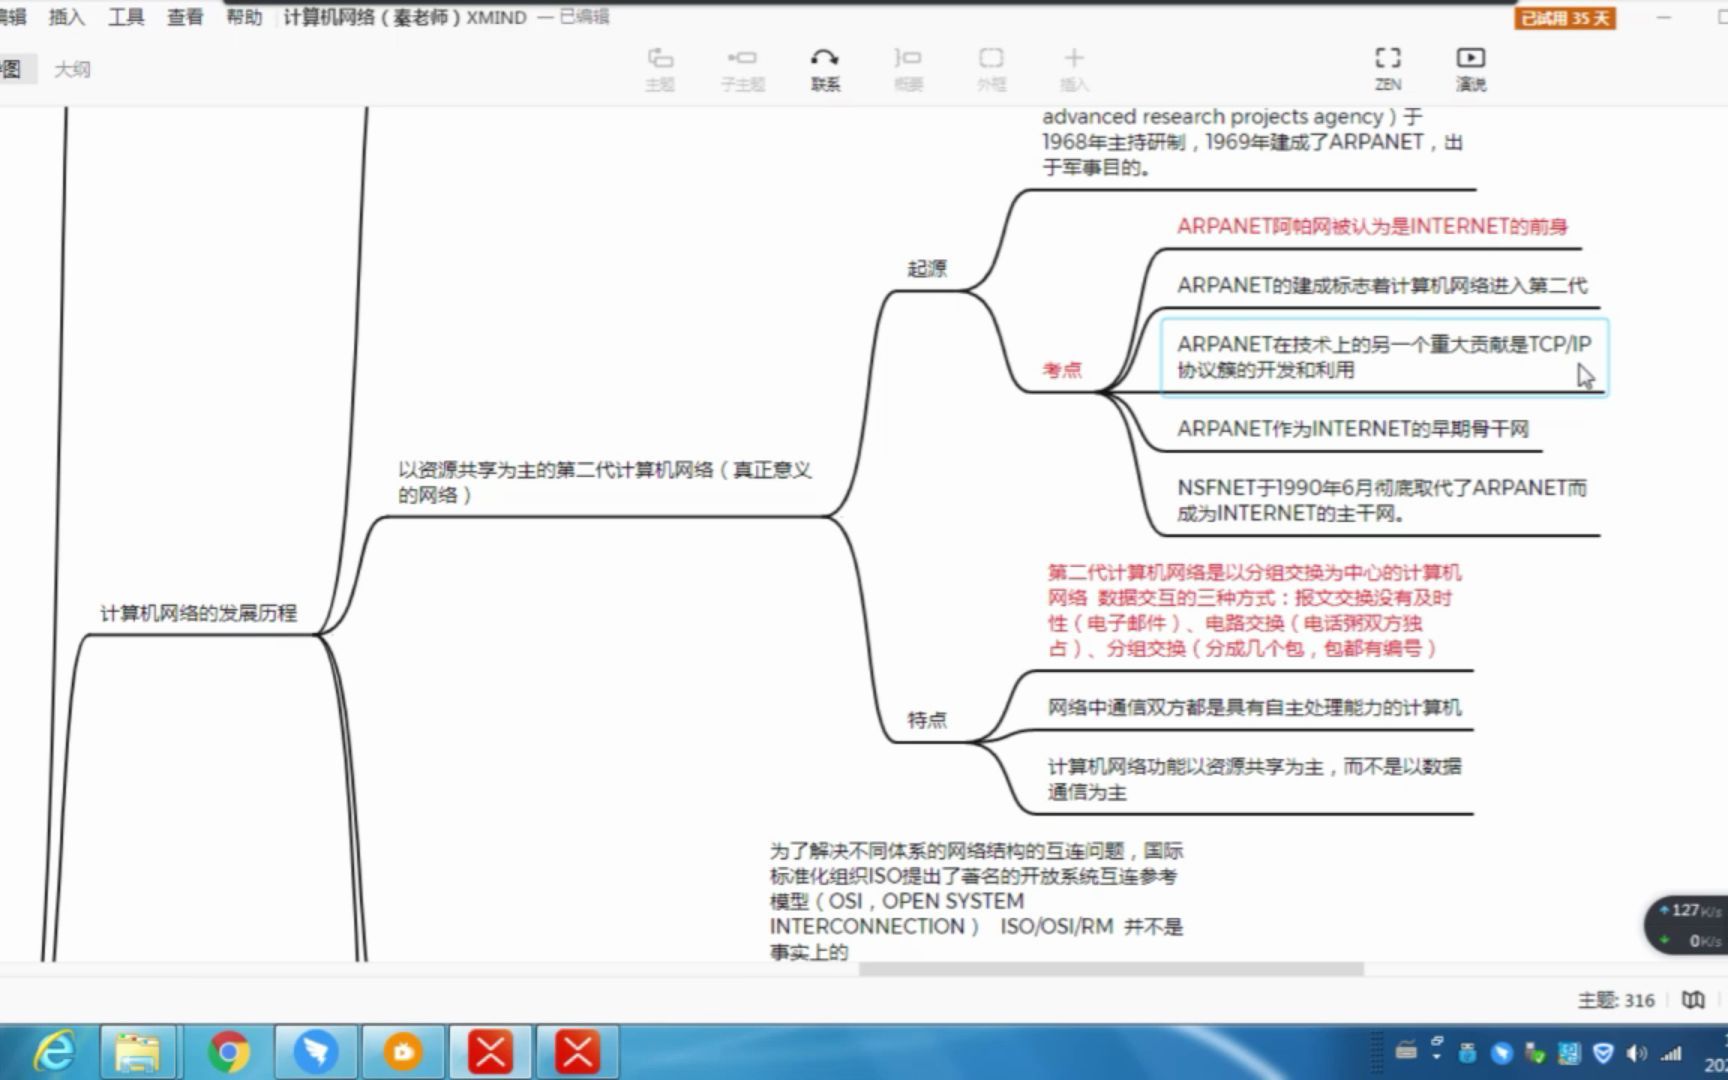Select the red 考点 topic node
1728x1080 pixels.
1062,370
